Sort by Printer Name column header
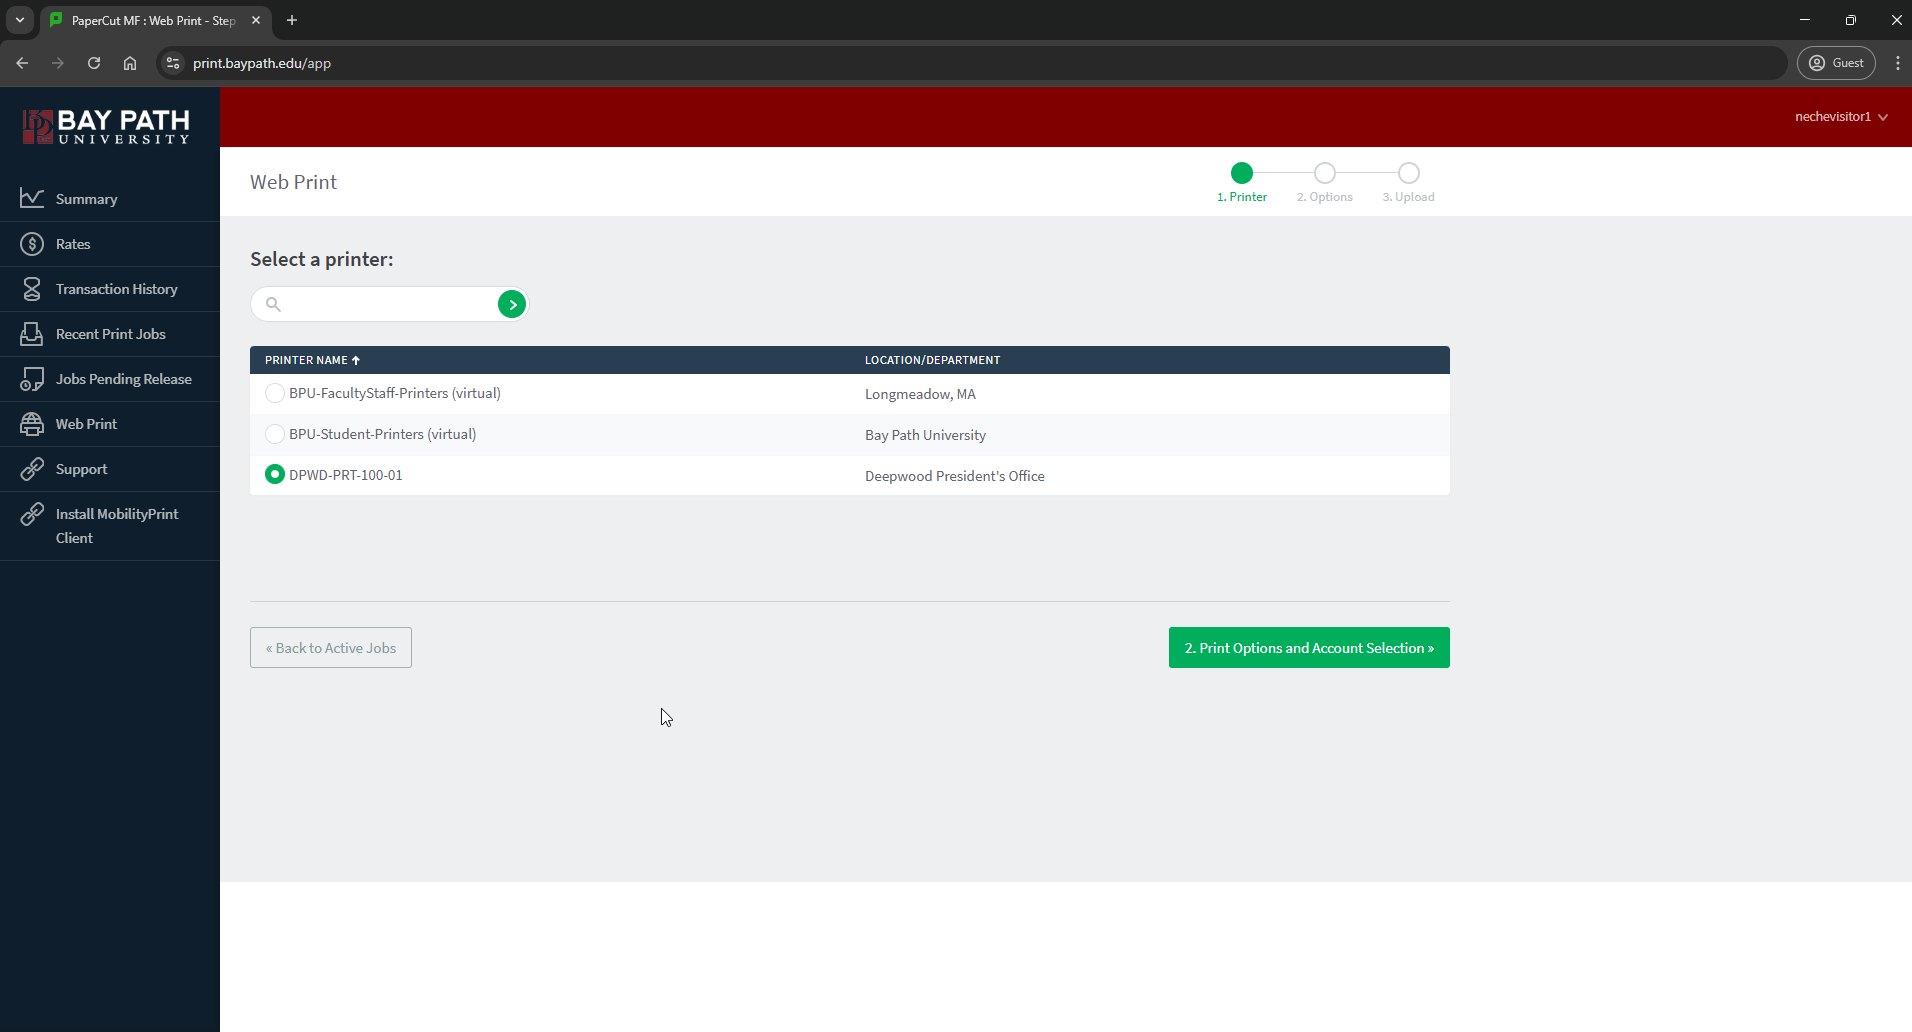The height and width of the screenshot is (1032, 1912). [x=312, y=360]
